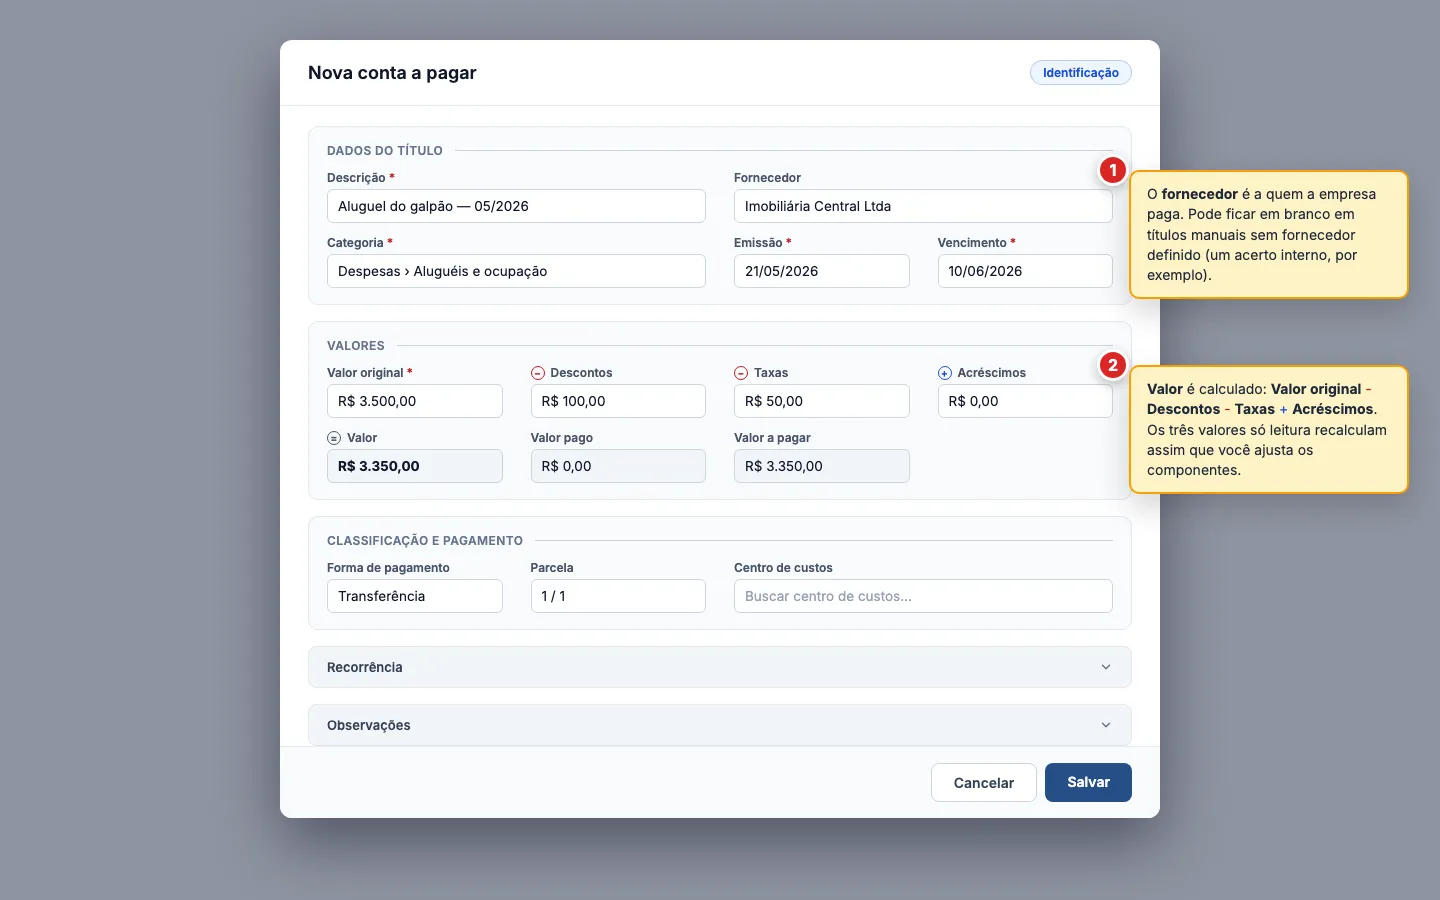The height and width of the screenshot is (900, 1440).
Task: Focus the Descrição input field
Action: (x=516, y=206)
